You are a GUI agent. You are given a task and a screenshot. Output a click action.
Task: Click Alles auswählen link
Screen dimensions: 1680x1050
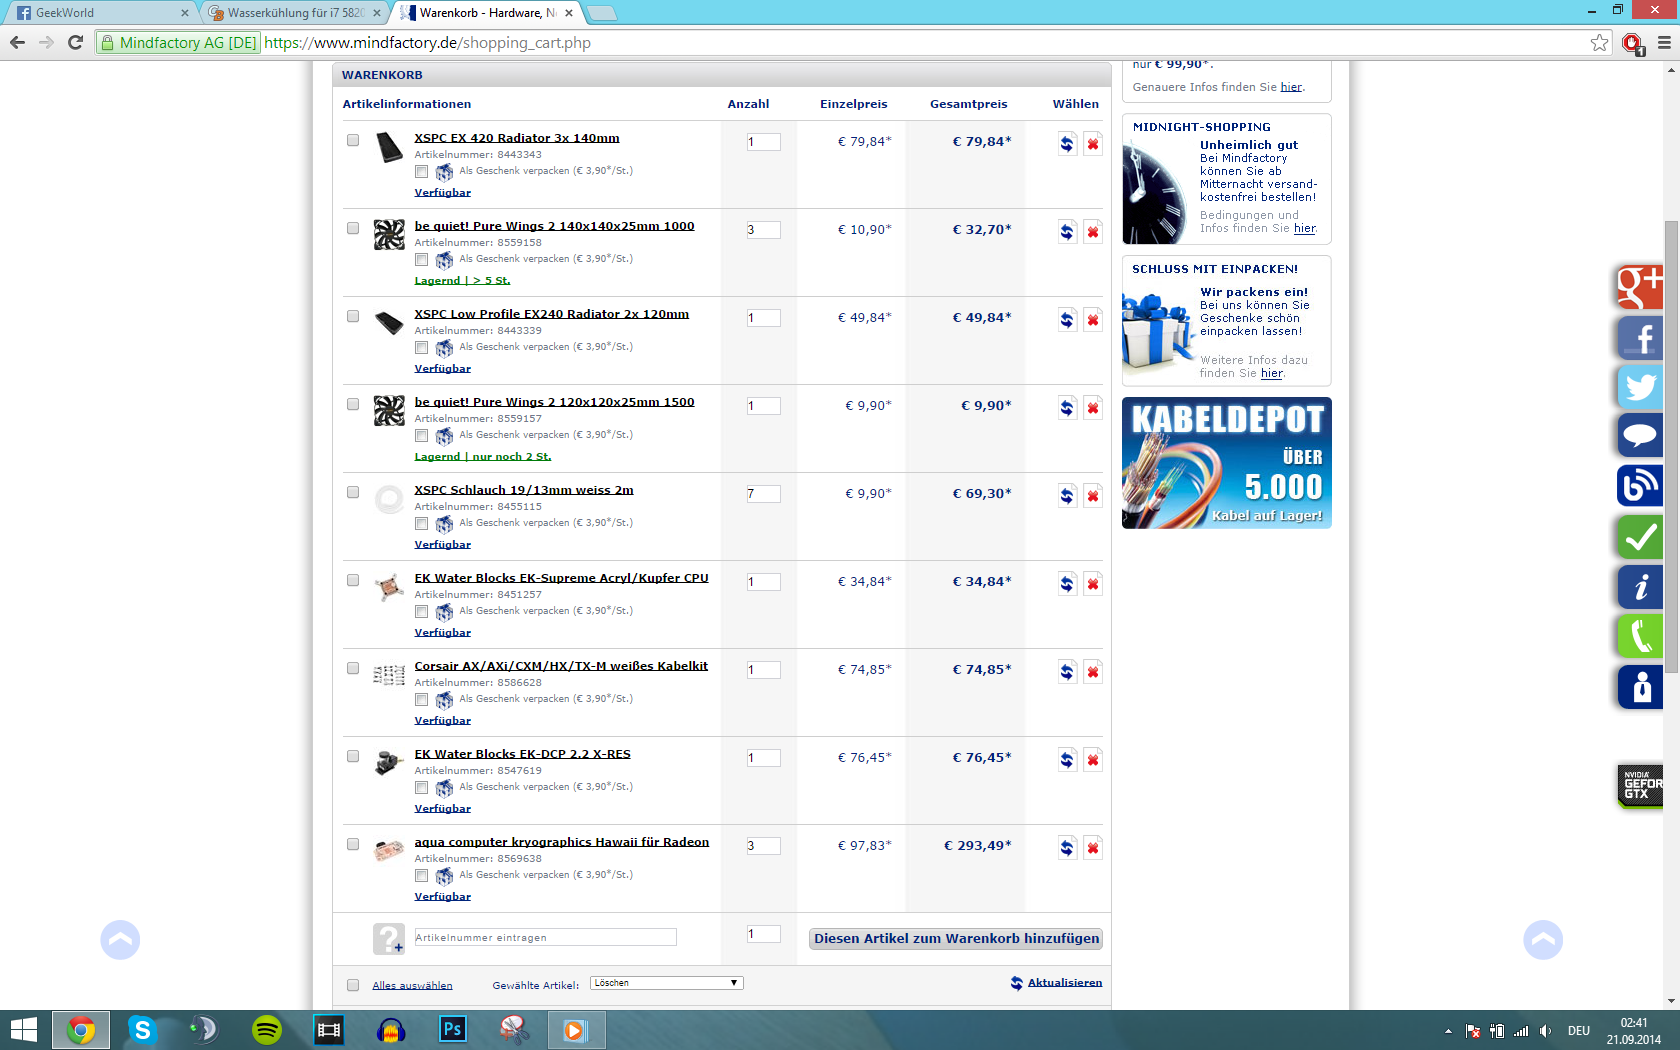412,985
